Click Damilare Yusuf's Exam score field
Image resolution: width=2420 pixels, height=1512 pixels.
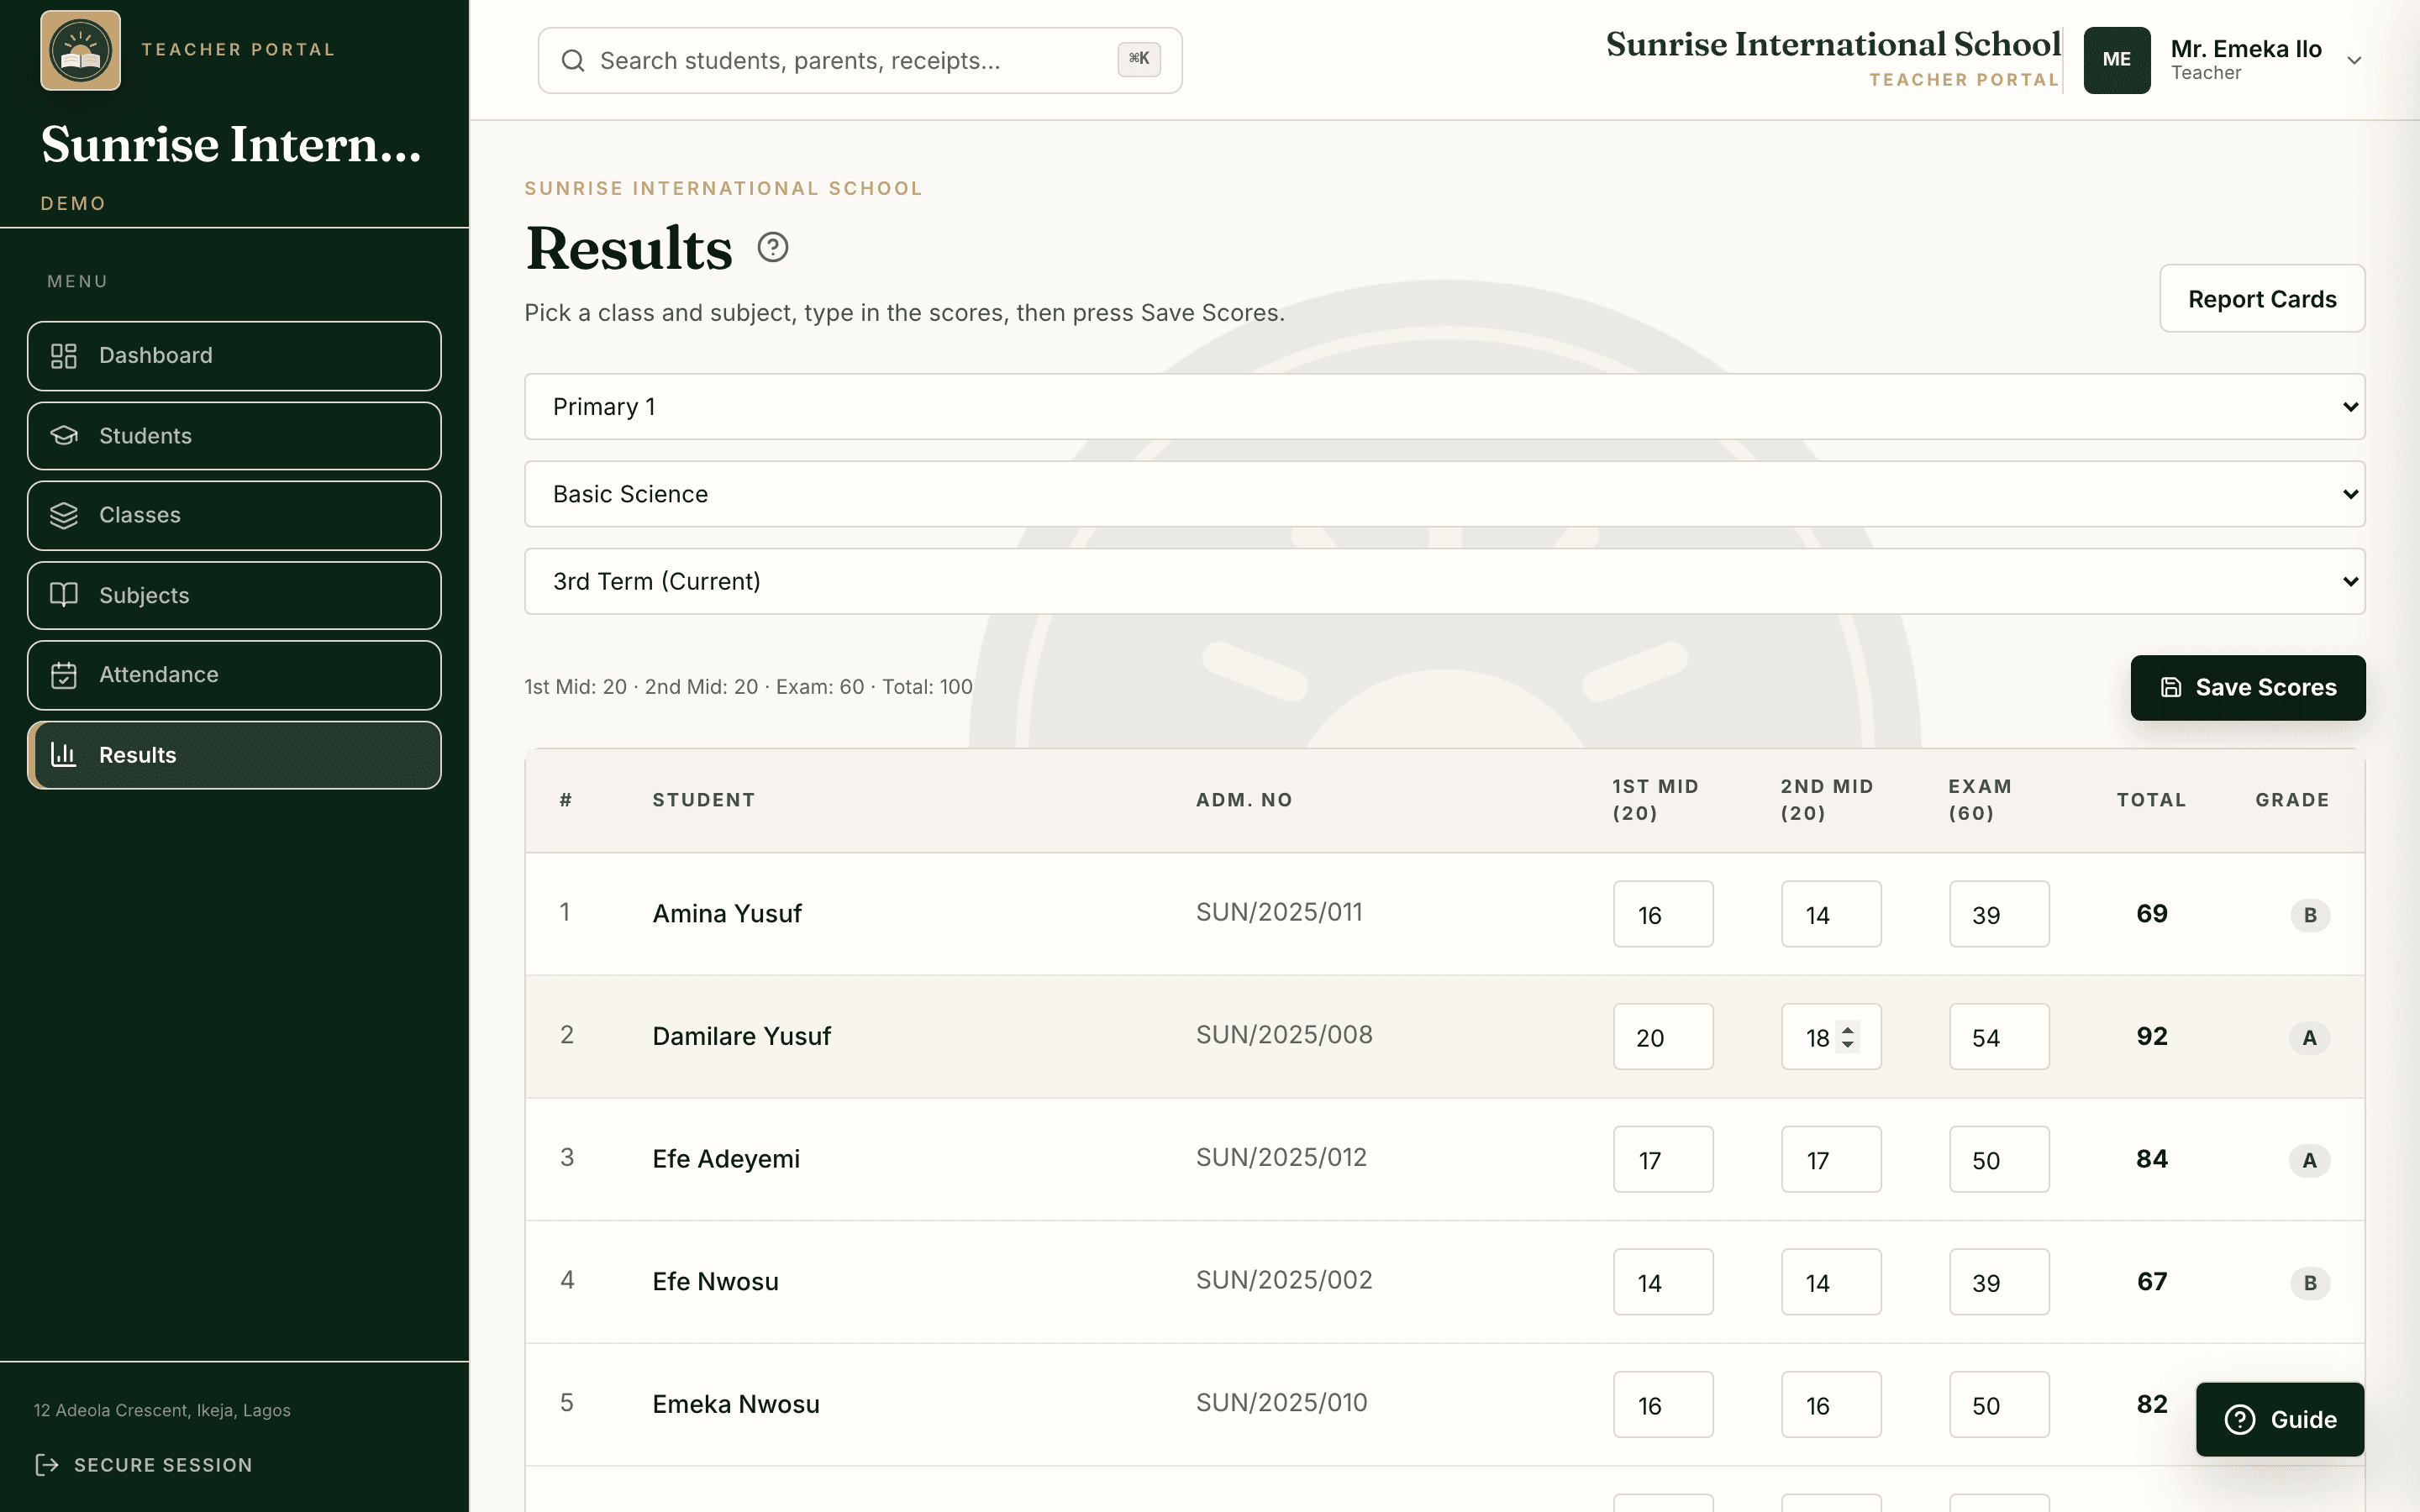1999,1037
